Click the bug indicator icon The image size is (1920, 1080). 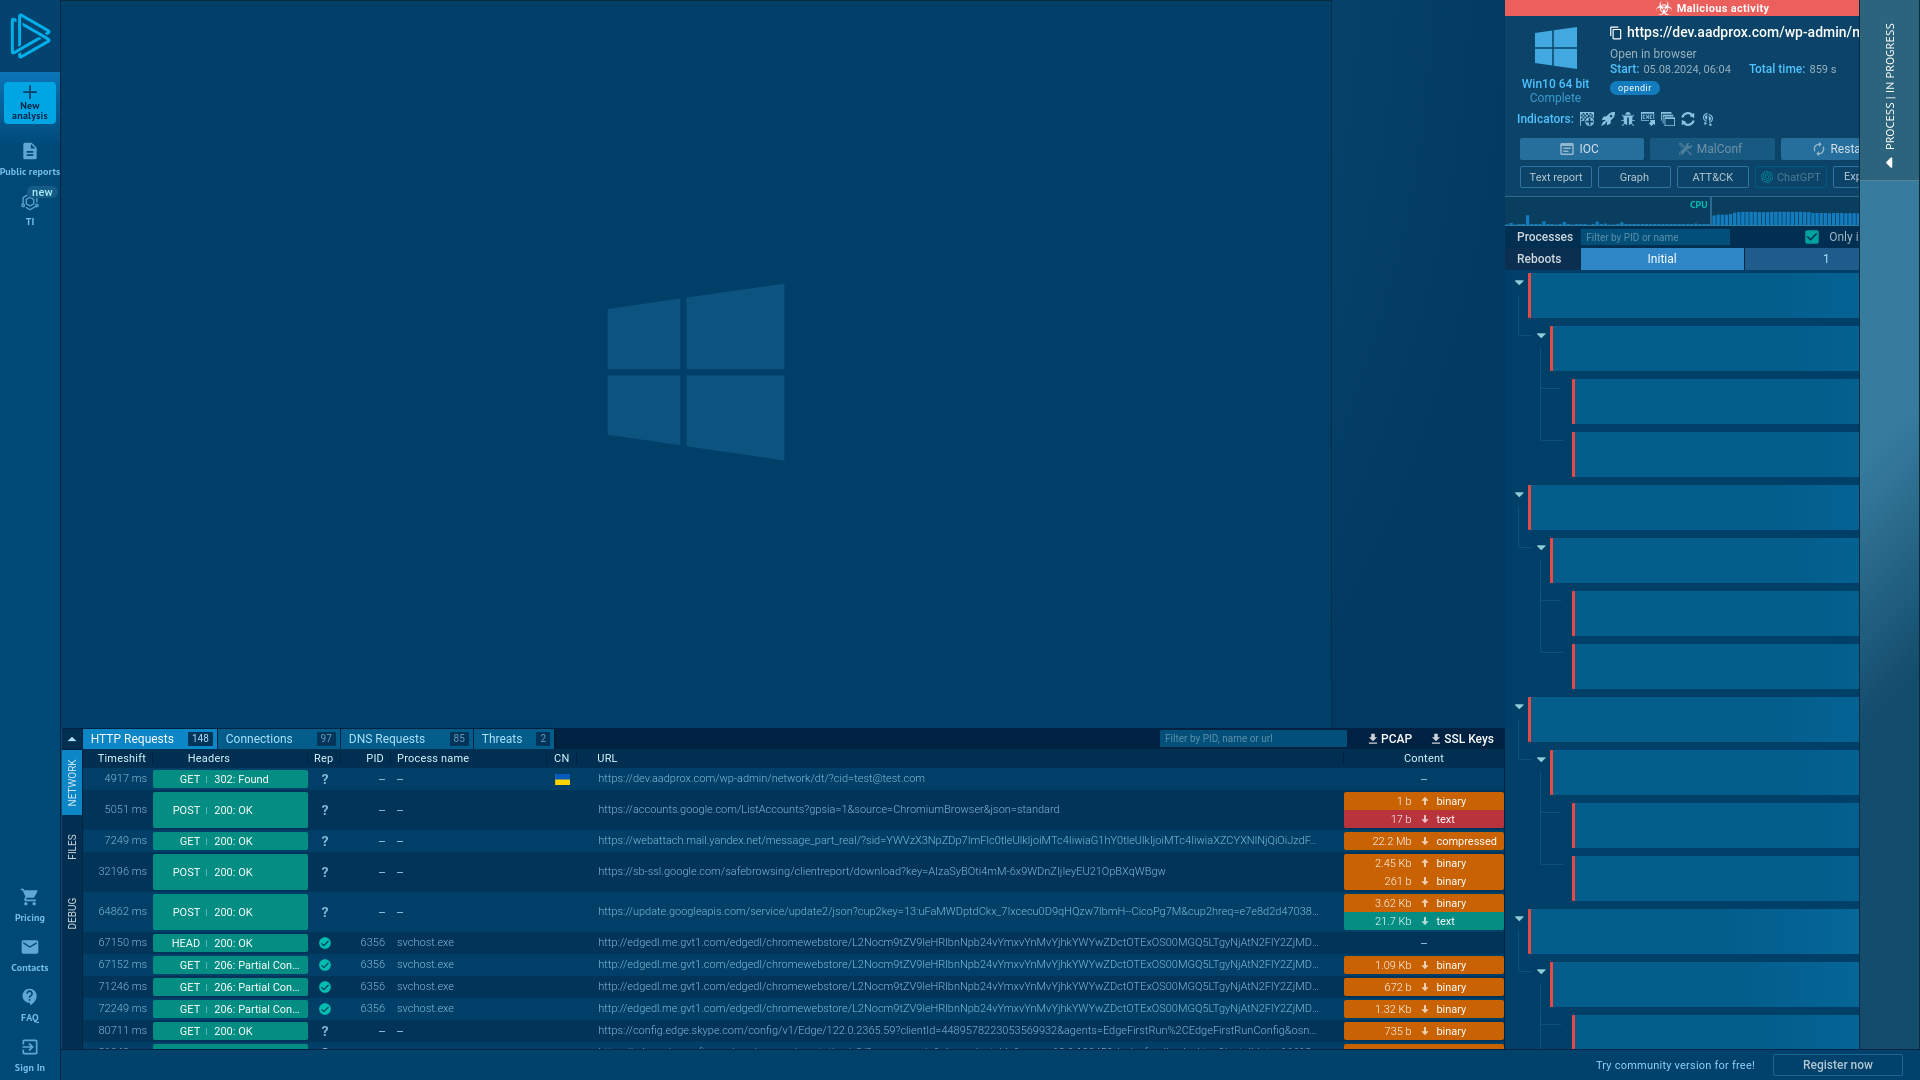click(1628, 119)
